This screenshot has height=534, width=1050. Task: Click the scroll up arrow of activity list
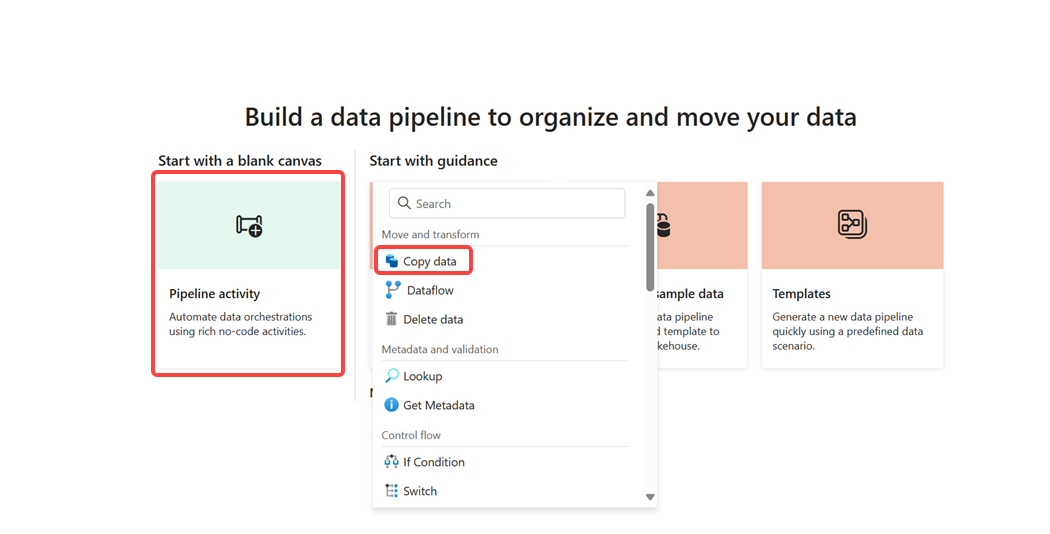(x=650, y=194)
